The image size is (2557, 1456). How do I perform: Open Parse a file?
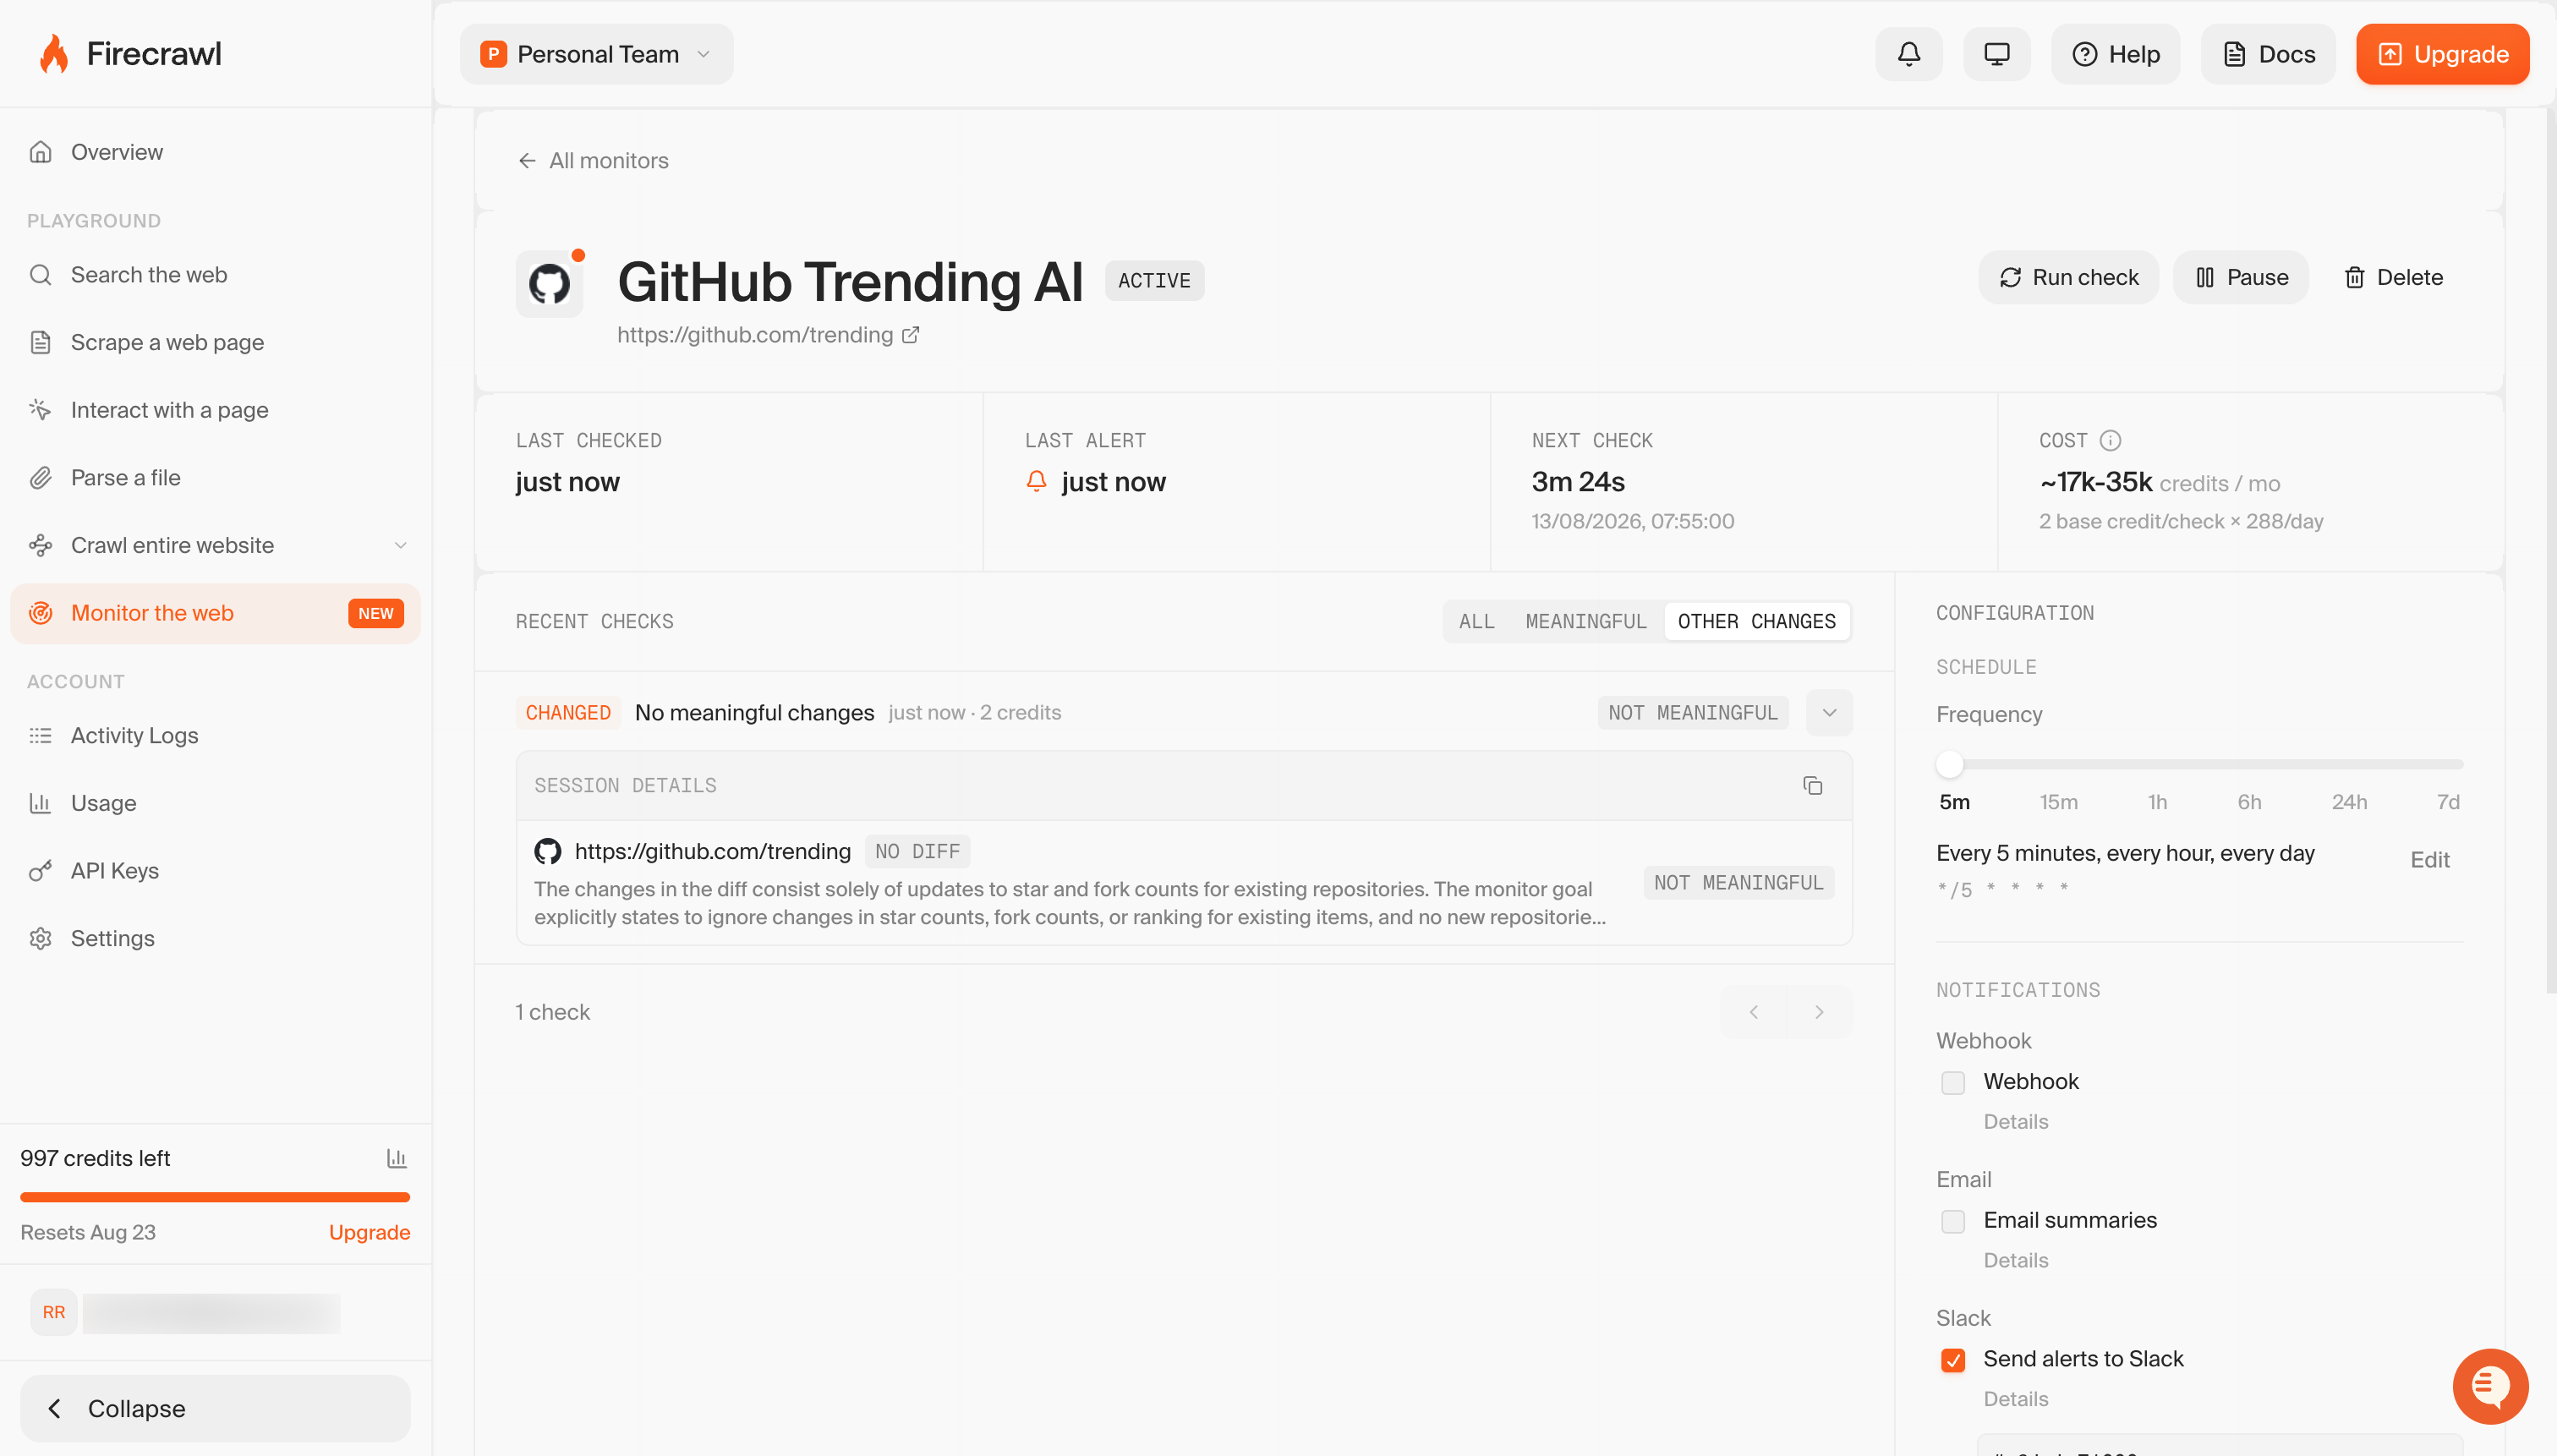coord(215,478)
